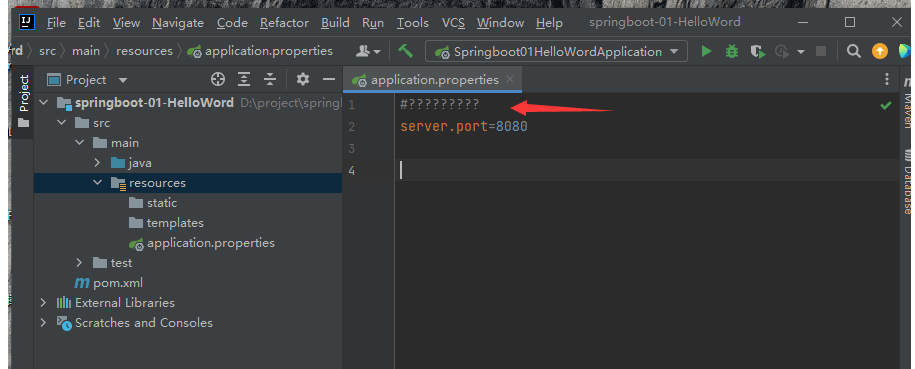Select the java folder in tree
Viewport: 915px width, 369px height.
pyautogui.click(x=131, y=163)
